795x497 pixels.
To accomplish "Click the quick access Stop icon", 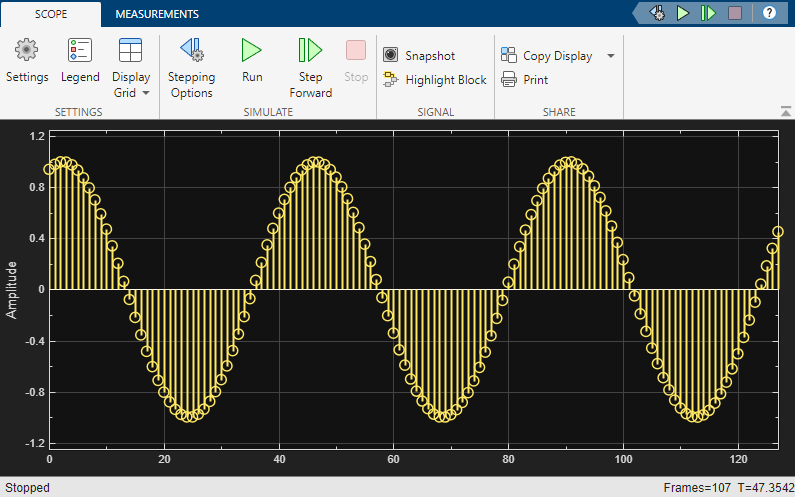I will (735, 13).
